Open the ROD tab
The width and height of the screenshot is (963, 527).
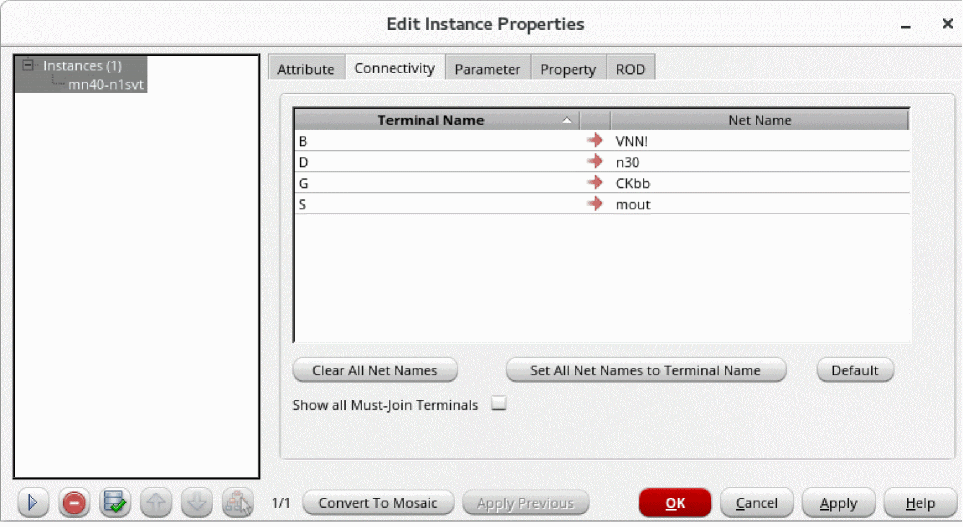point(631,69)
